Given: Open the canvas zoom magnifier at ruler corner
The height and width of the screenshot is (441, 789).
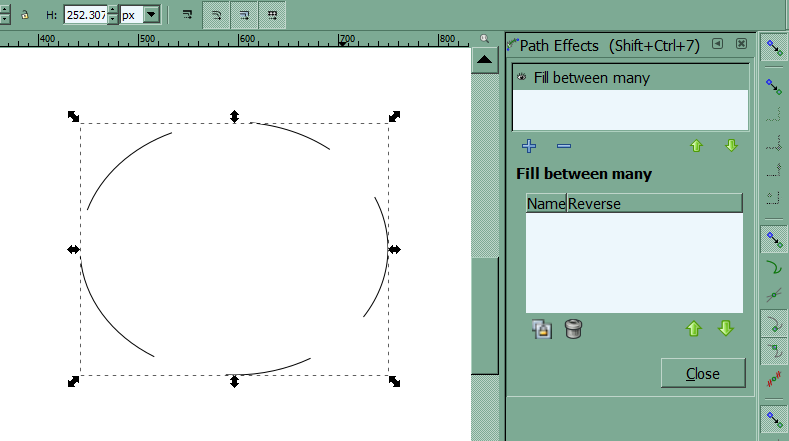Looking at the screenshot, I should coord(485,39).
